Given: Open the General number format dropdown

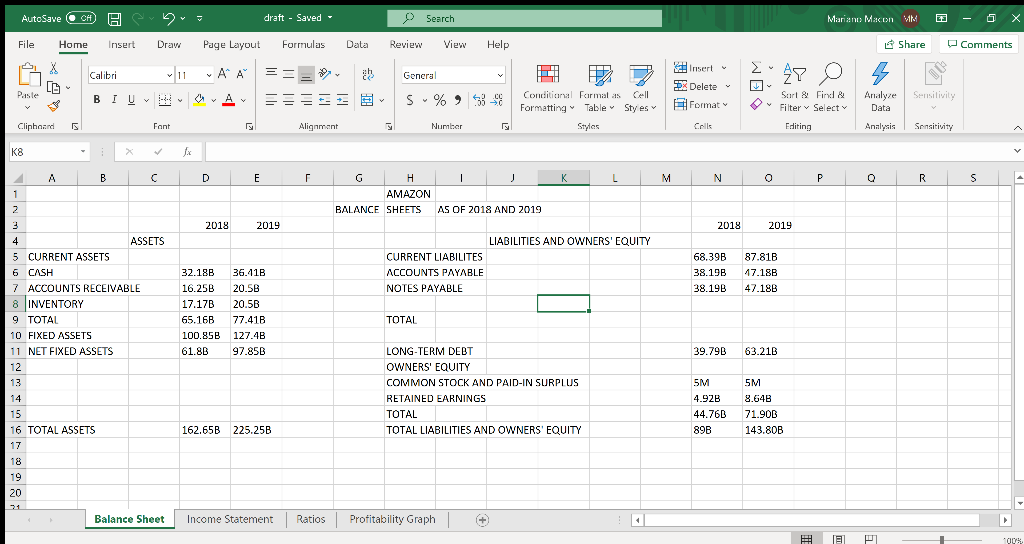Looking at the screenshot, I should click(500, 76).
